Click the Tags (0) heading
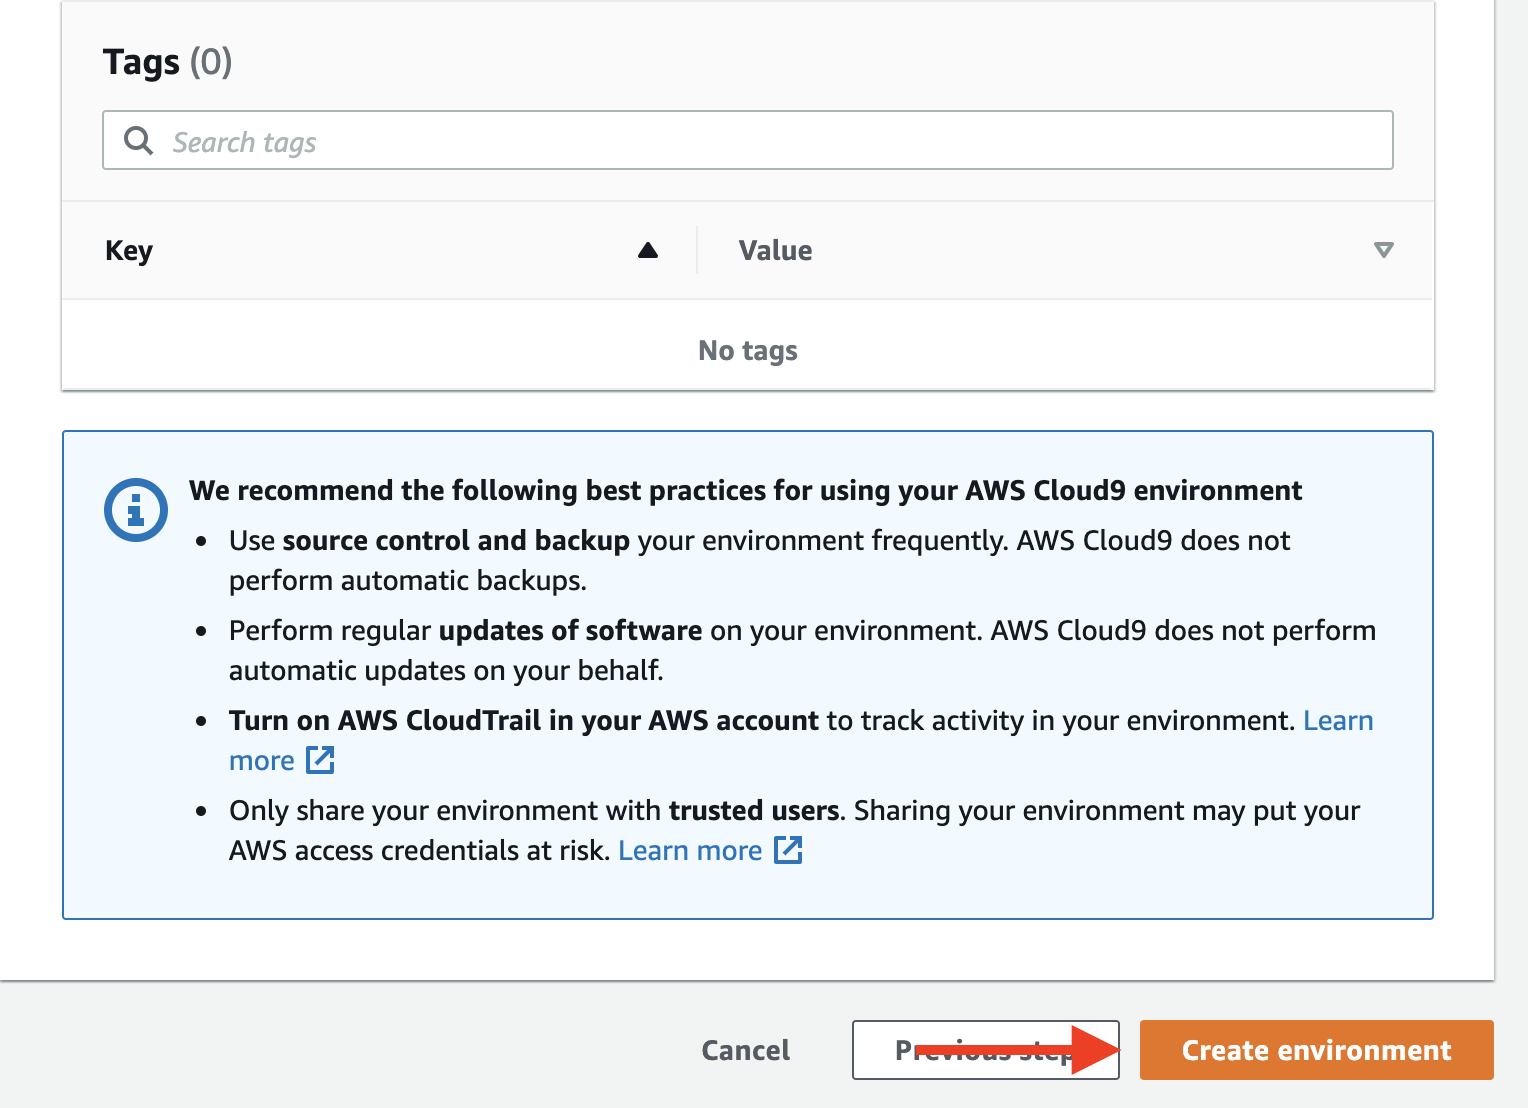This screenshot has height=1108, width=1528. [168, 62]
